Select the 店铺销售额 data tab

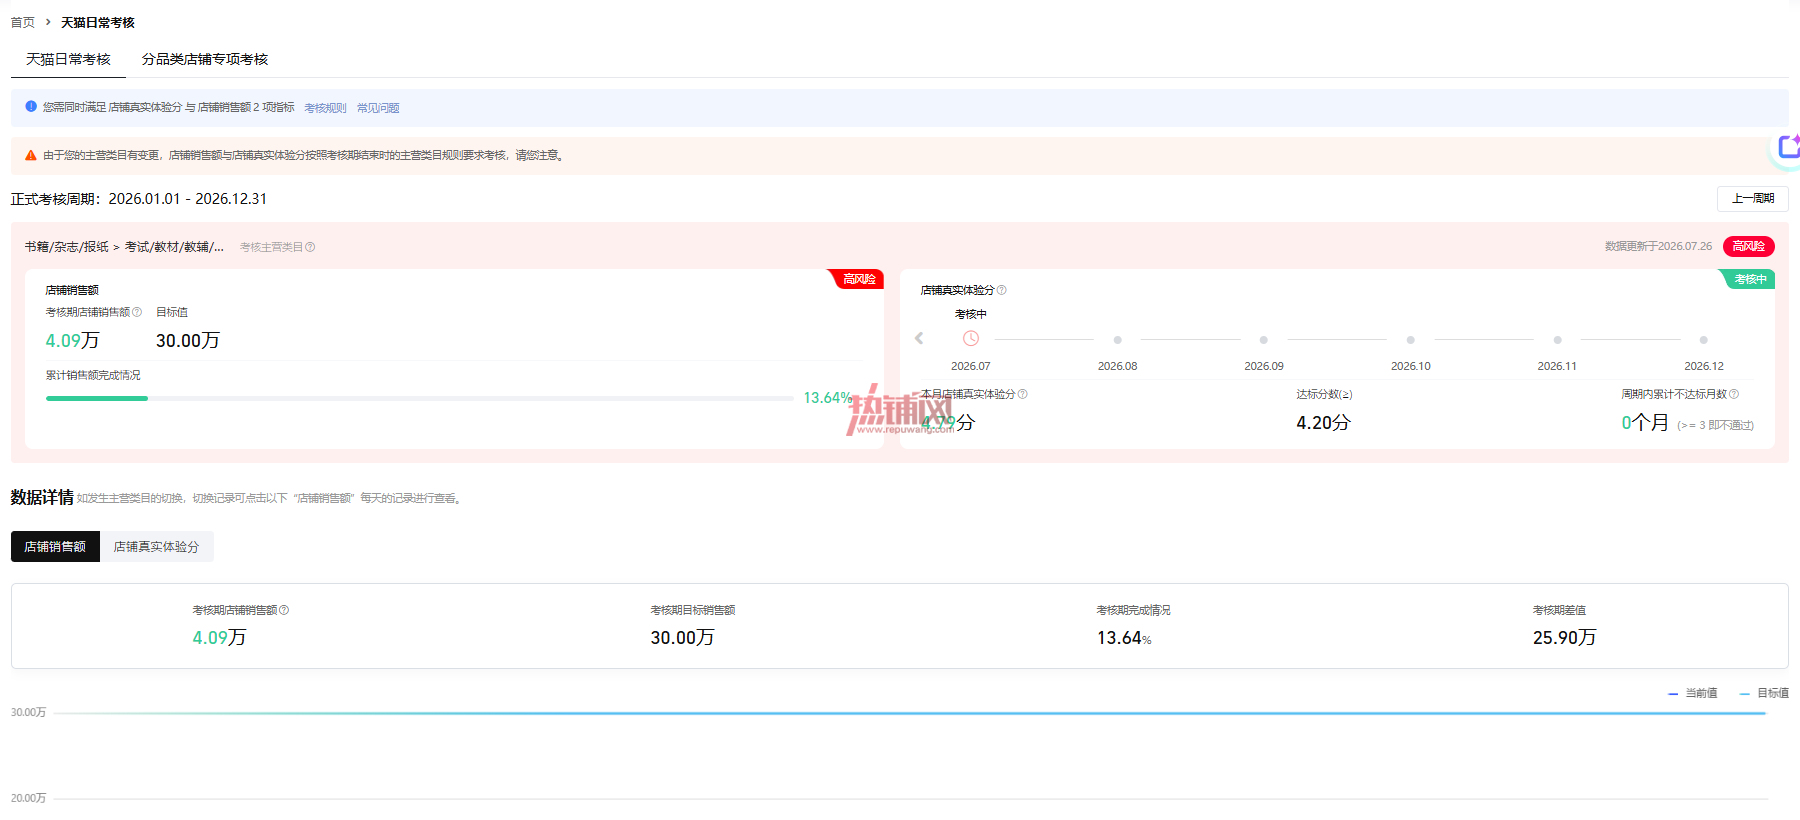click(55, 547)
